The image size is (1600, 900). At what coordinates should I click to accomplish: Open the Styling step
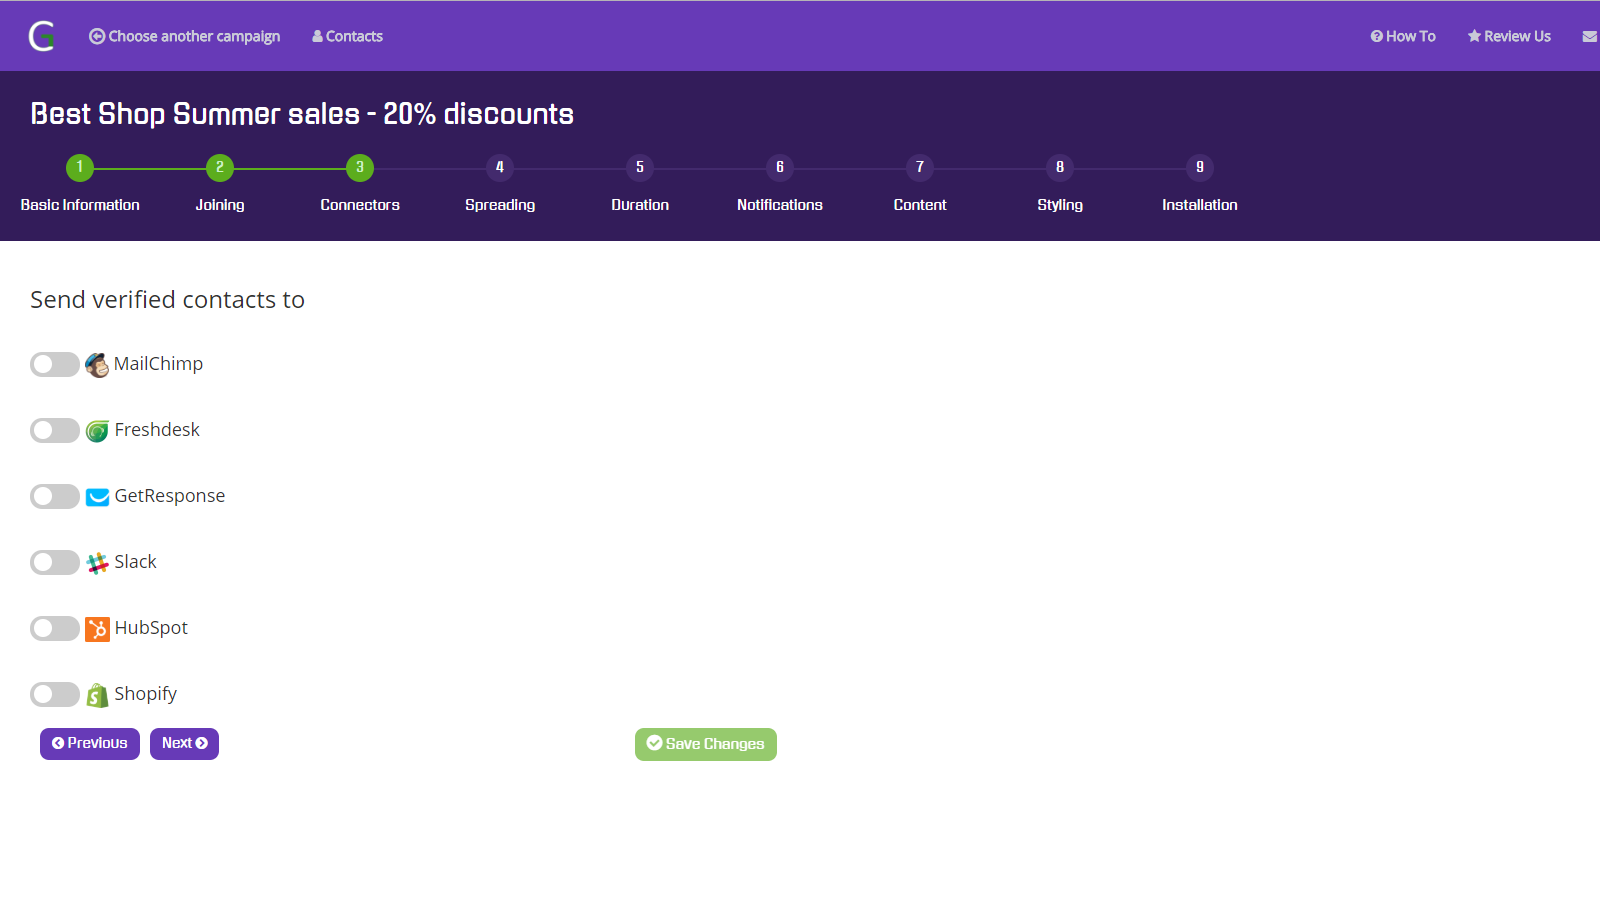point(1060,205)
